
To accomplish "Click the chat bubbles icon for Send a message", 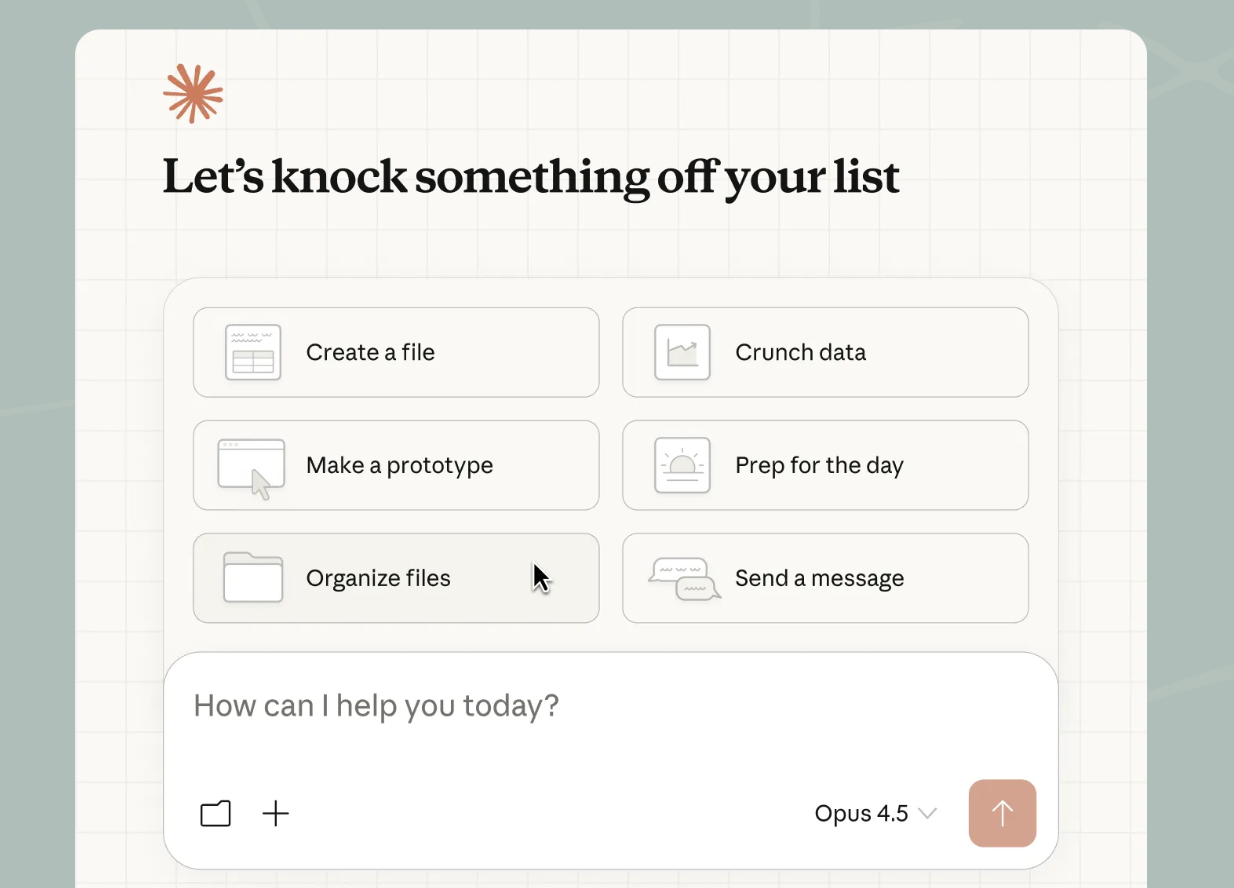I will coord(685,579).
